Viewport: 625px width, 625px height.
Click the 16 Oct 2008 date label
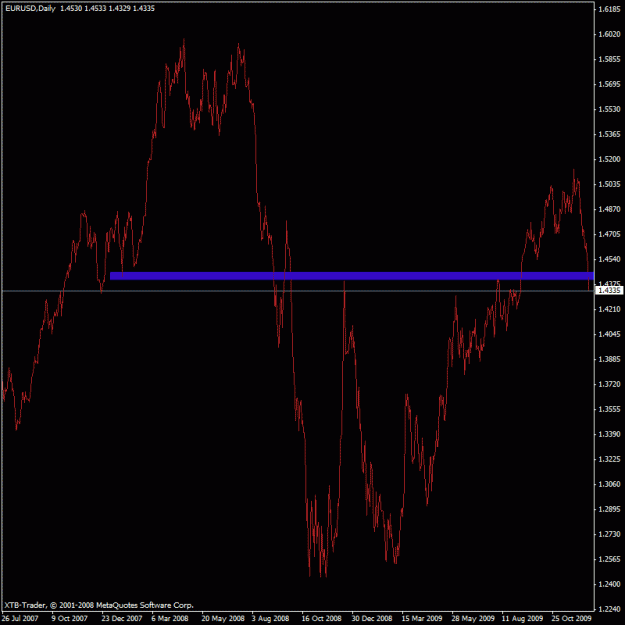322,619
